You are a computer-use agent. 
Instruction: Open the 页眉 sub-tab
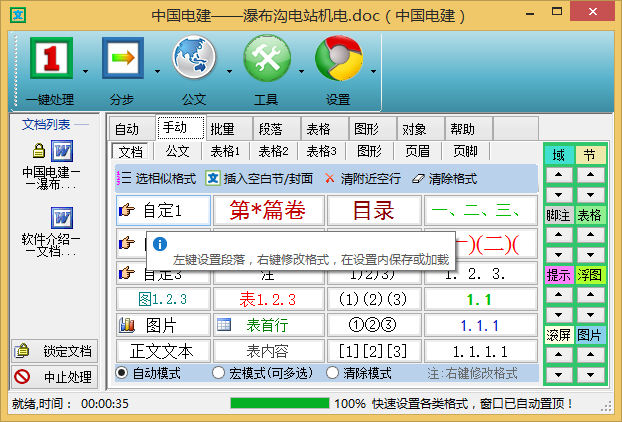pyautogui.click(x=417, y=151)
